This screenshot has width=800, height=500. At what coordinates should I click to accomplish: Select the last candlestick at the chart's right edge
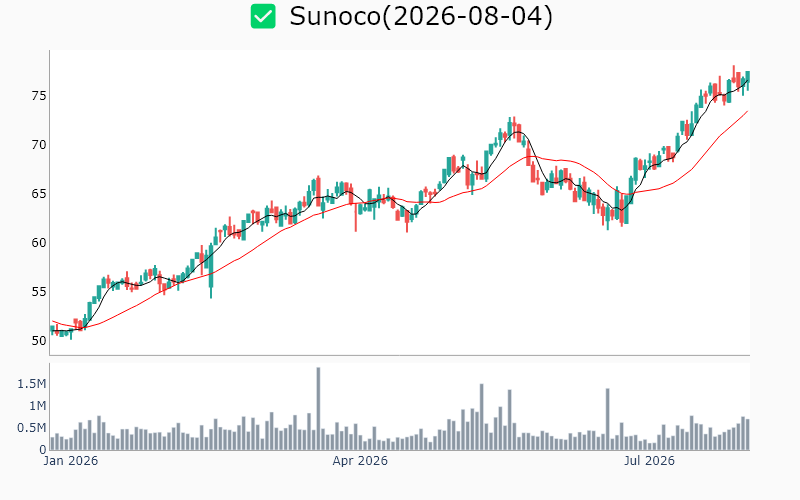pyautogui.click(x=747, y=79)
